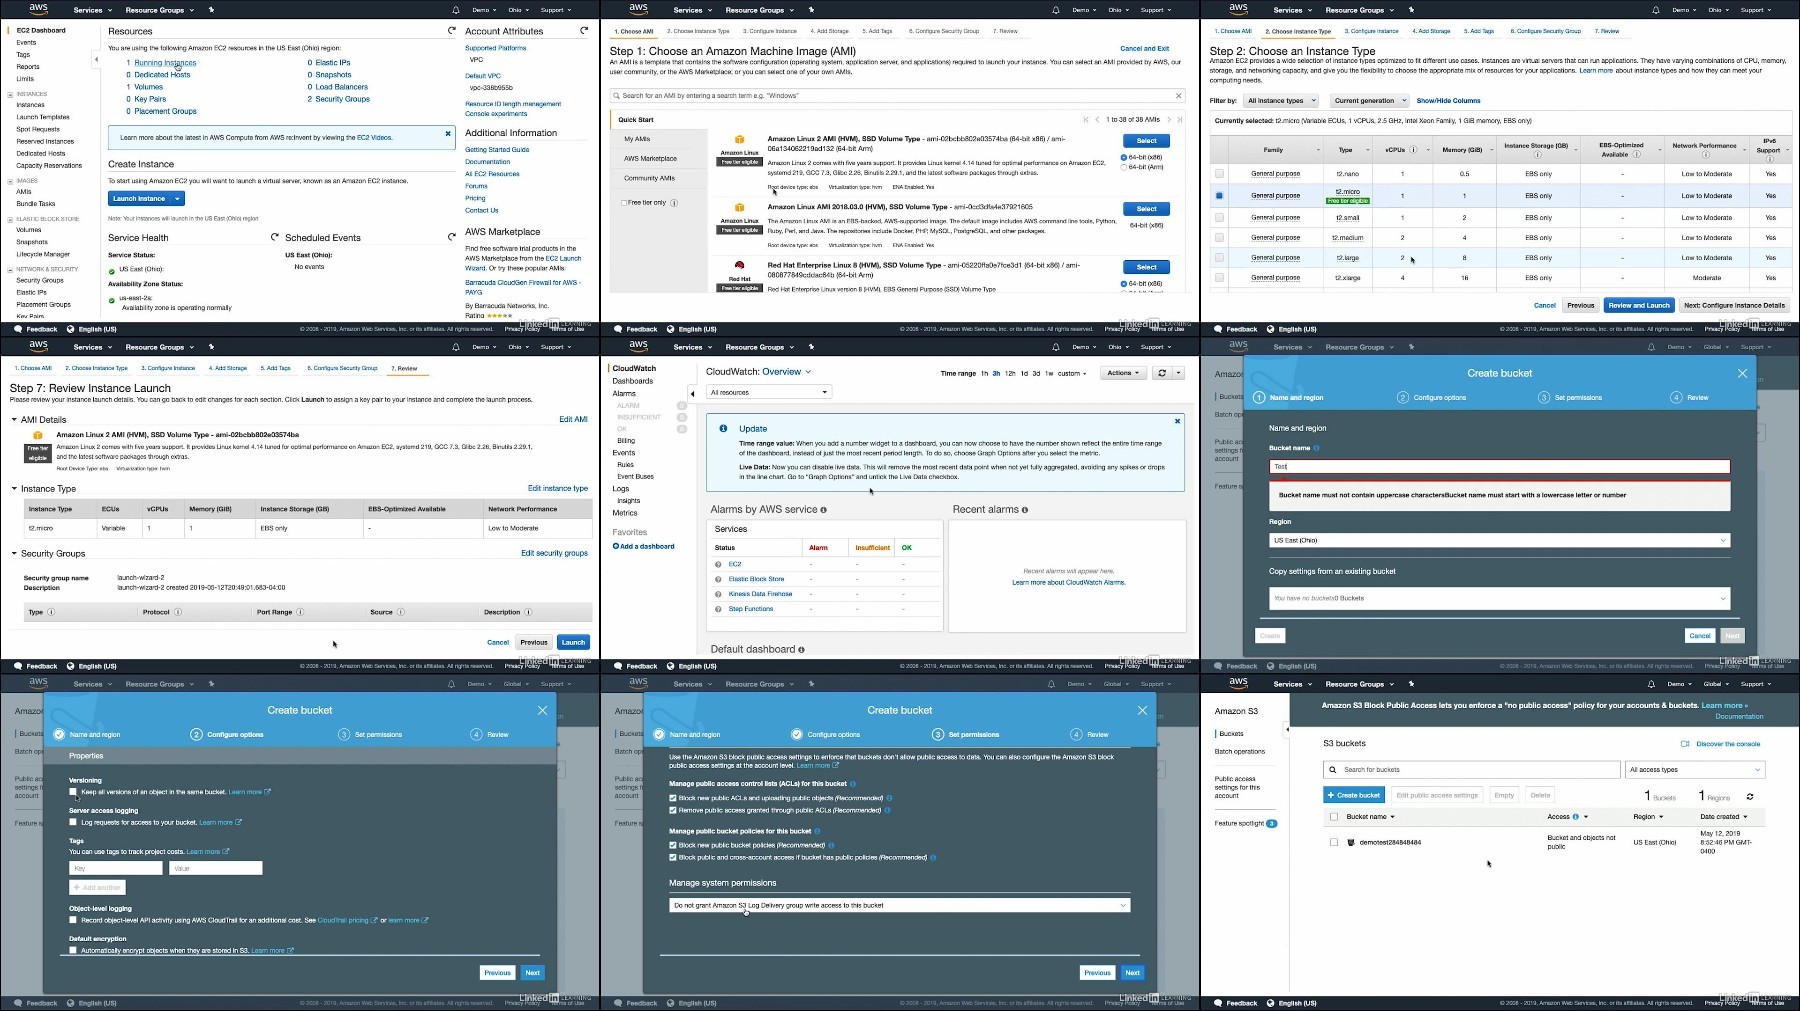Image resolution: width=1800 pixels, height=1011 pixels.
Task: Click Add a dashboard link in CloudWatch
Action: [x=644, y=546]
